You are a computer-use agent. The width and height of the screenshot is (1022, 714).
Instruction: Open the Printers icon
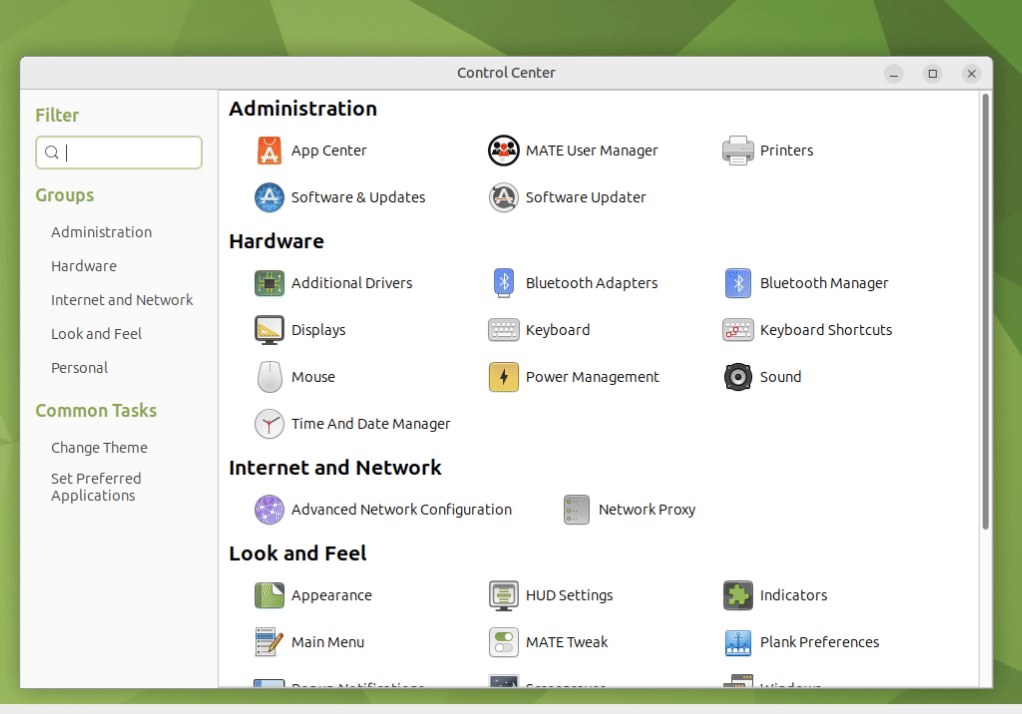tap(738, 151)
